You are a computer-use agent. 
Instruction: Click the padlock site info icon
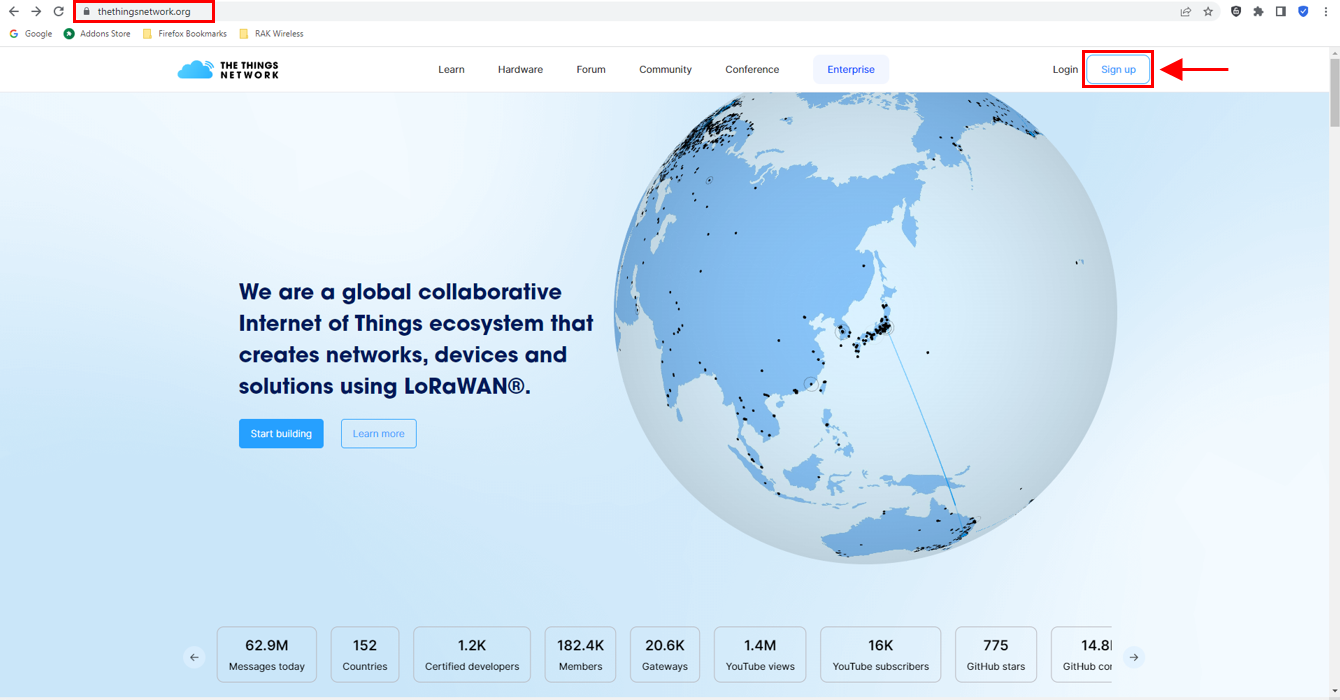point(87,12)
